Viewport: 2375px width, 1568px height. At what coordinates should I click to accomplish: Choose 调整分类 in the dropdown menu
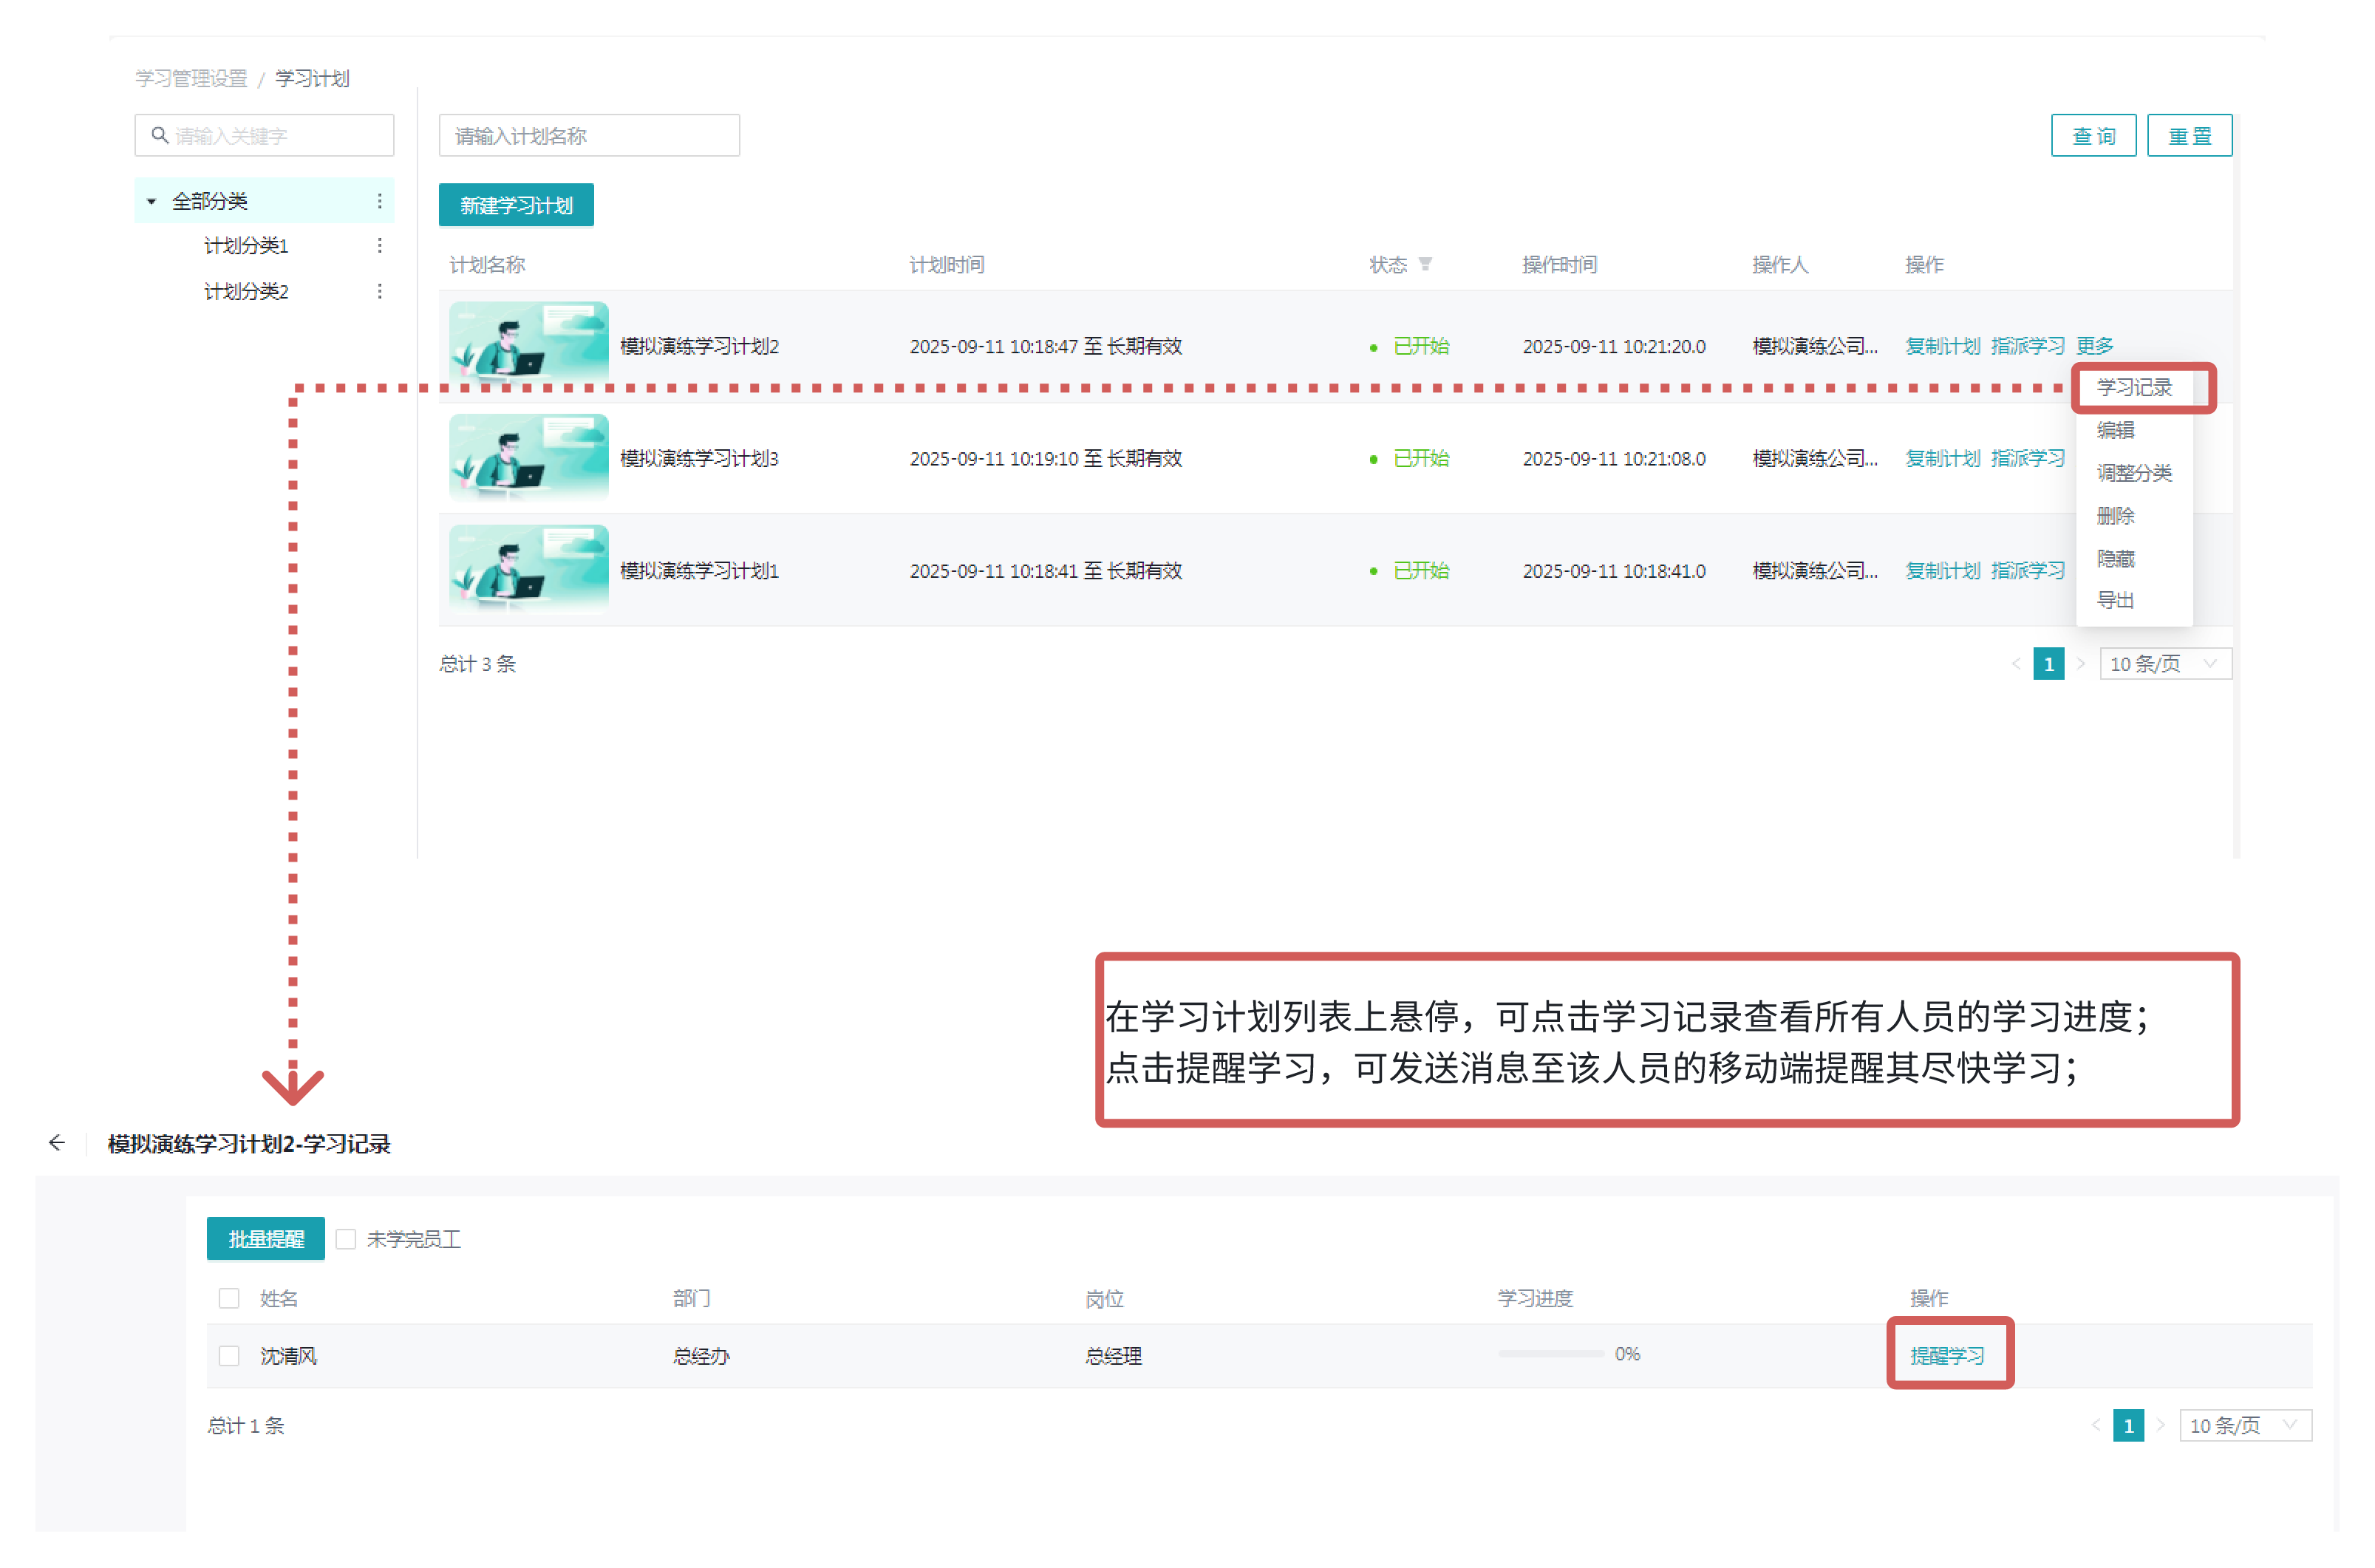click(x=2135, y=473)
